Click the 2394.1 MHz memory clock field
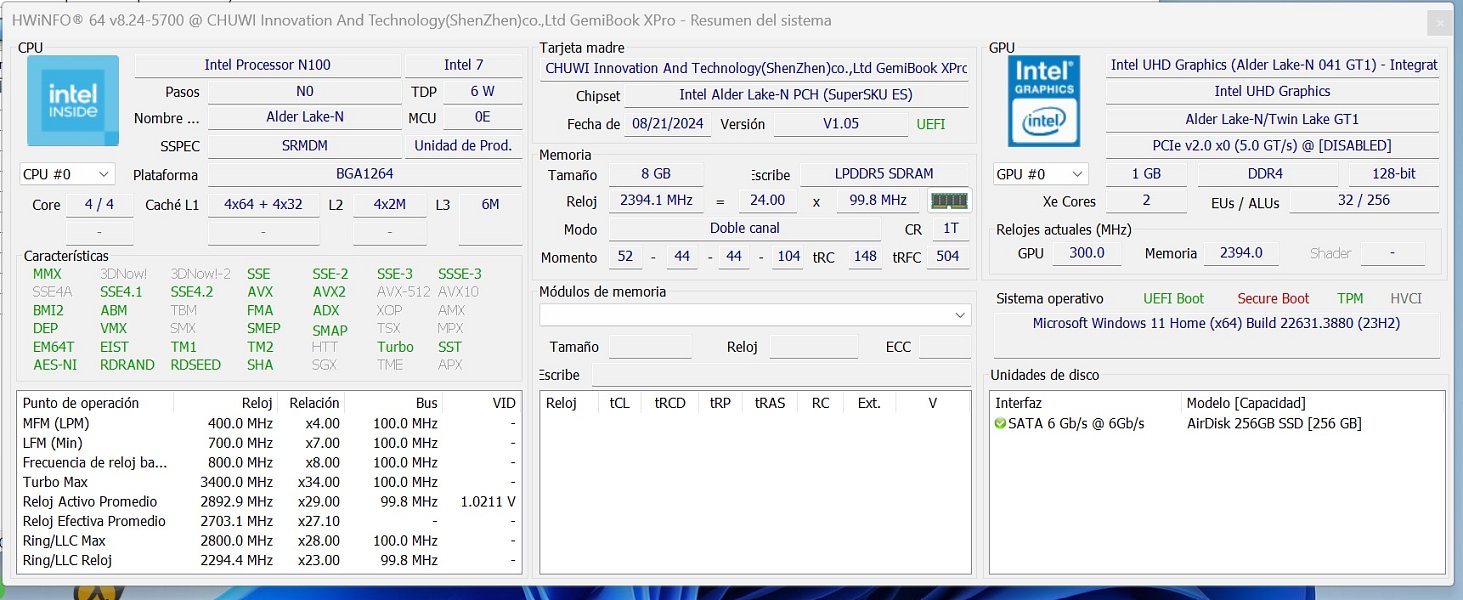The width and height of the screenshot is (1463, 600). point(655,201)
